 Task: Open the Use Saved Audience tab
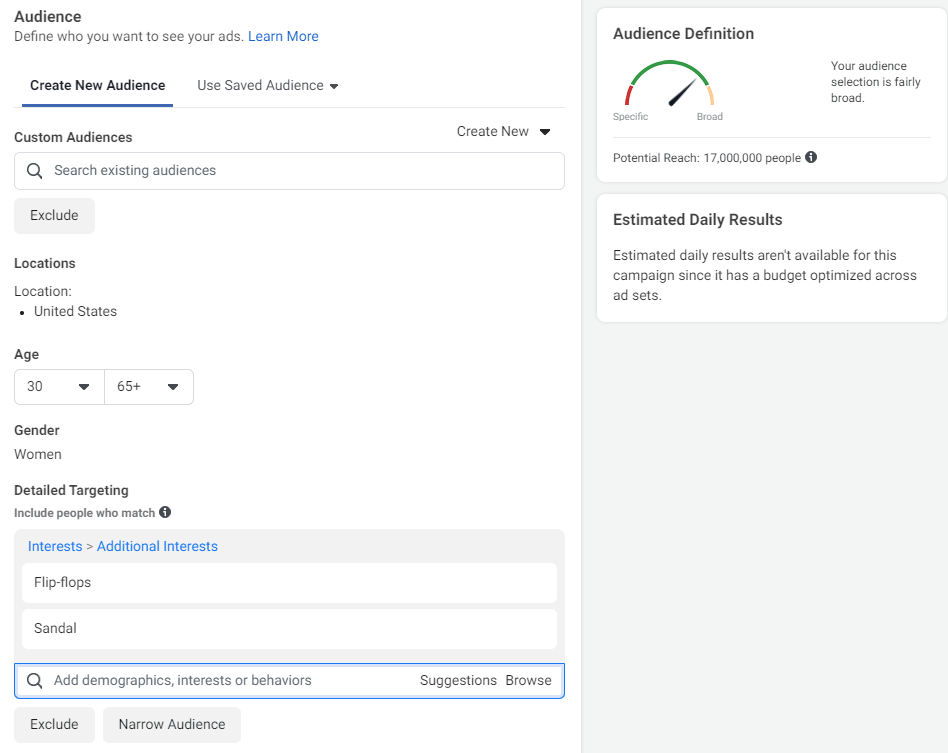[x=267, y=86]
